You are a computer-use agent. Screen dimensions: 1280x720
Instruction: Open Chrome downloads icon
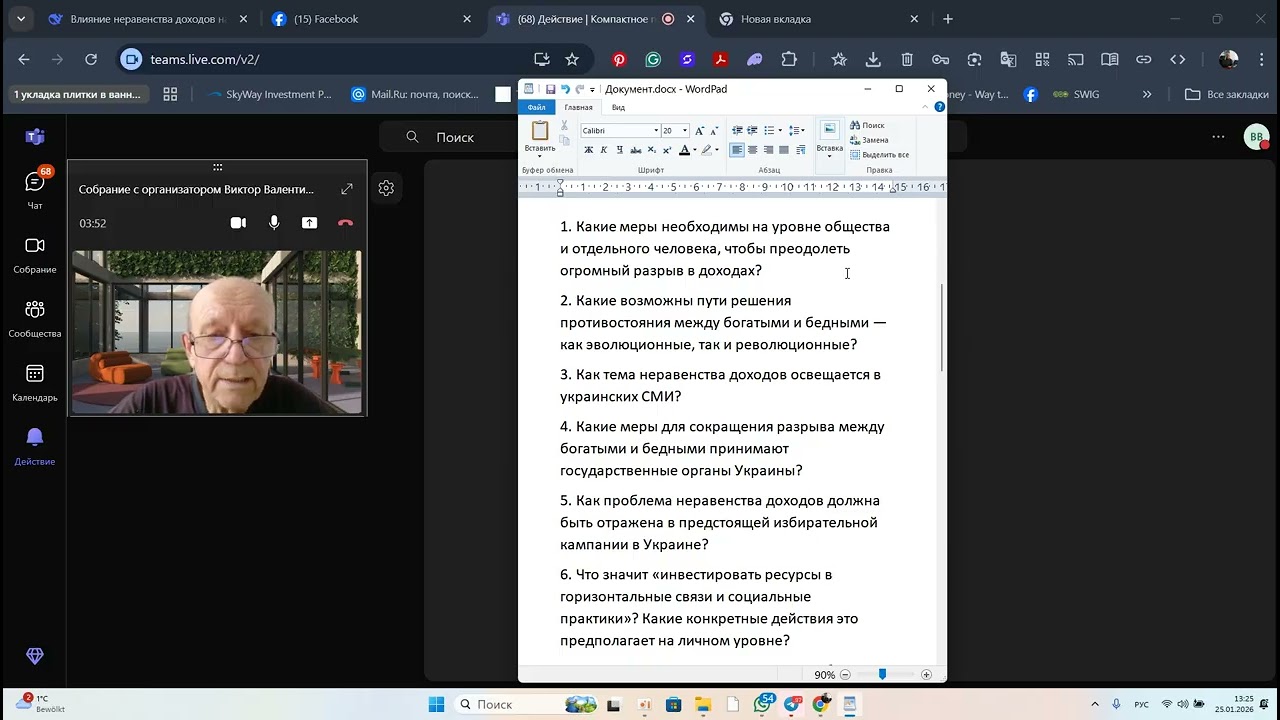(873, 60)
